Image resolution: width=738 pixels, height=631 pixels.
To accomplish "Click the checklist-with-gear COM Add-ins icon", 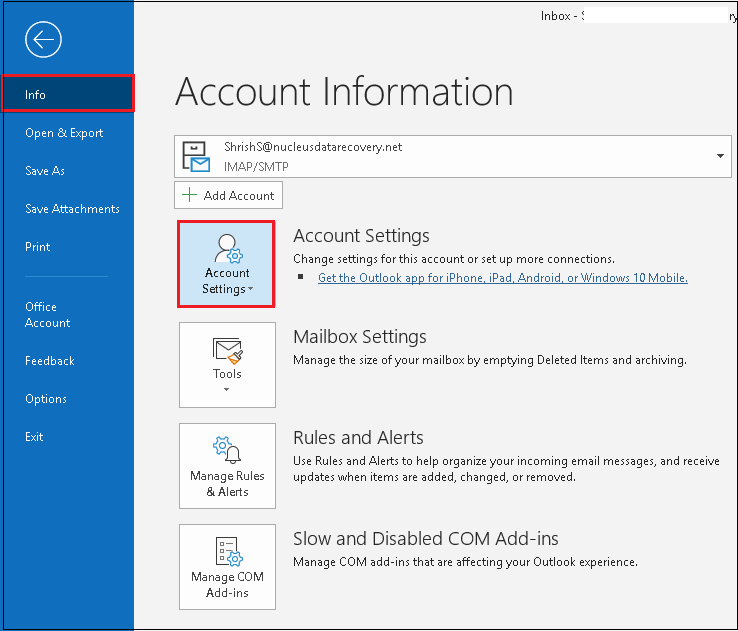I will pos(229,551).
